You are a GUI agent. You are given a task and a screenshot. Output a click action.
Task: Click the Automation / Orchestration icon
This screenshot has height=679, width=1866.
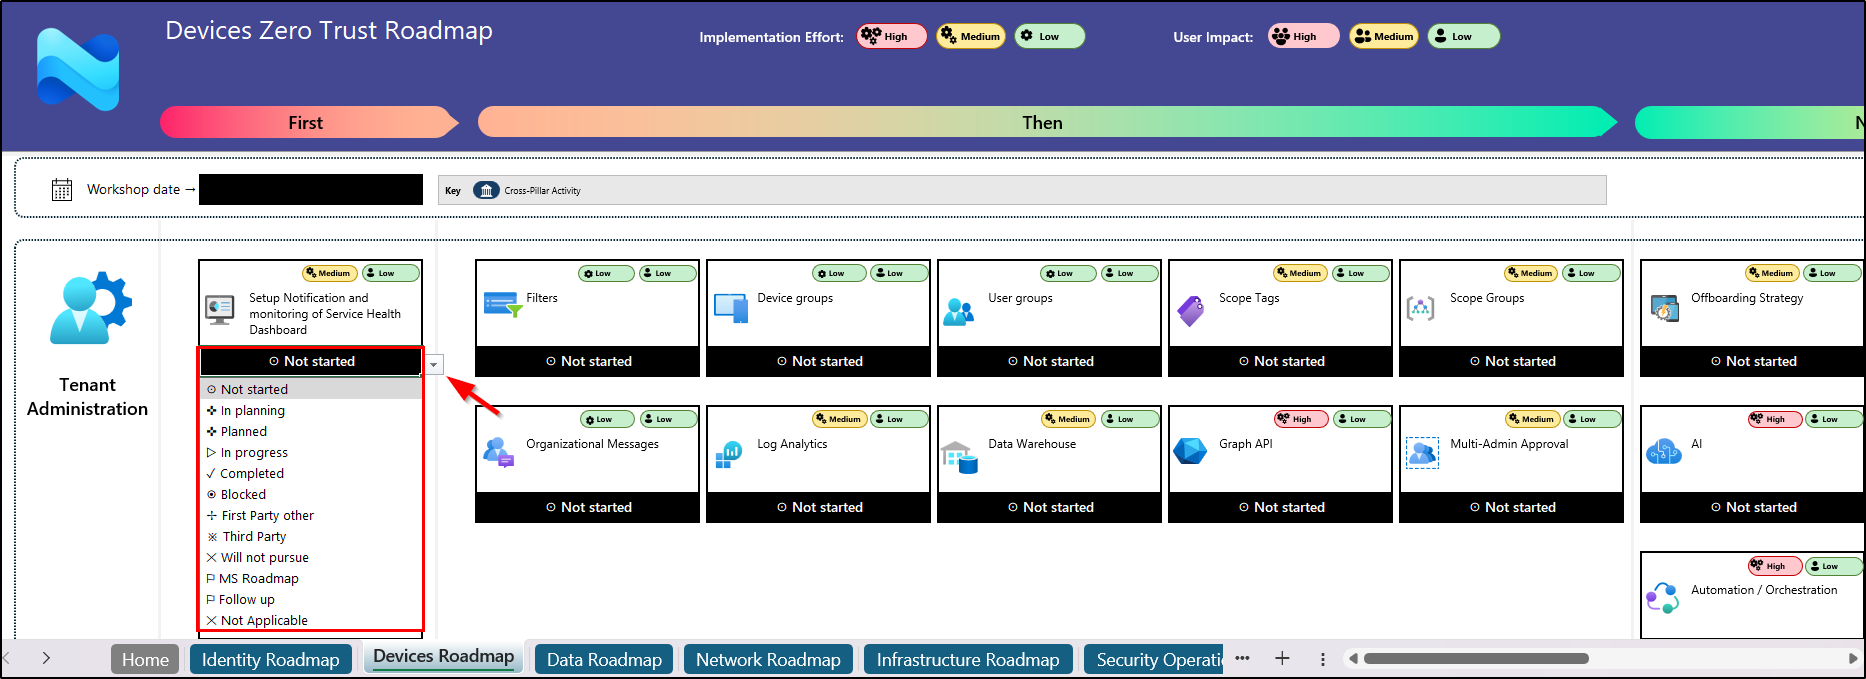(x=1662, y=598)
